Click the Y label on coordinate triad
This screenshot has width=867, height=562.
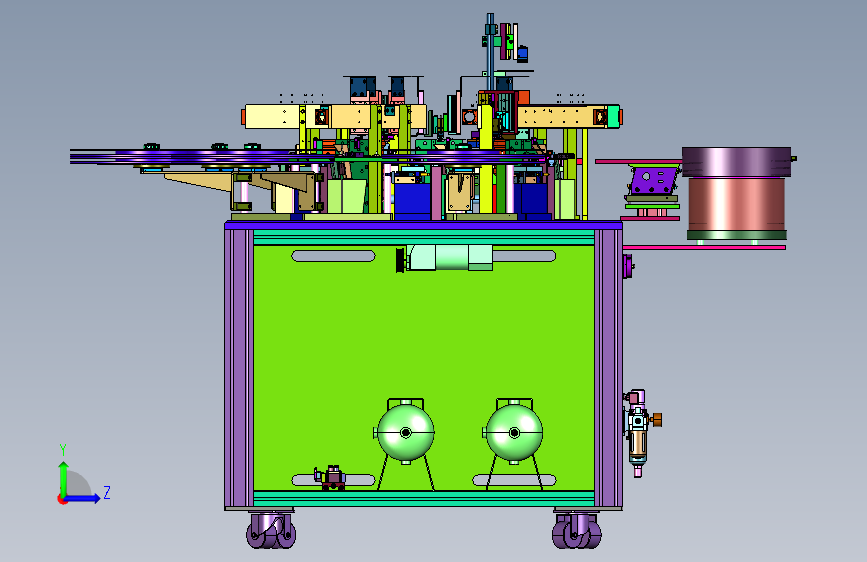point(63,450)
